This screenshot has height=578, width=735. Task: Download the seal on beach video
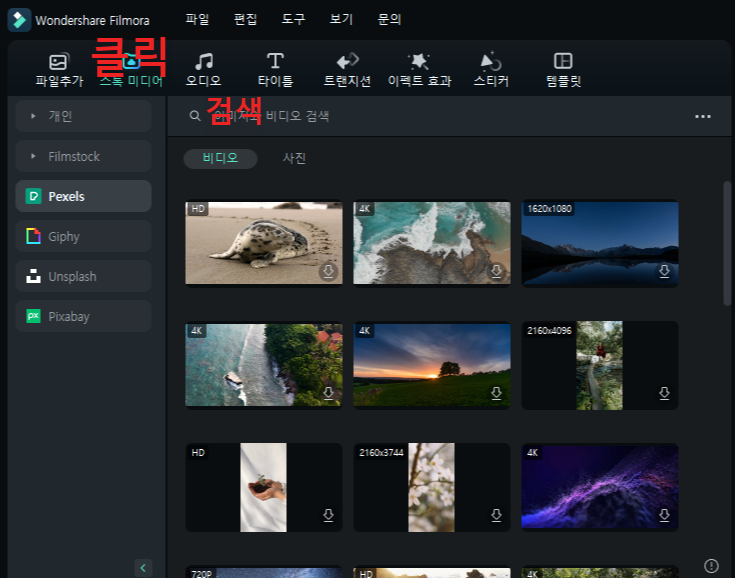pyautogui.click(x=328, y=271)
